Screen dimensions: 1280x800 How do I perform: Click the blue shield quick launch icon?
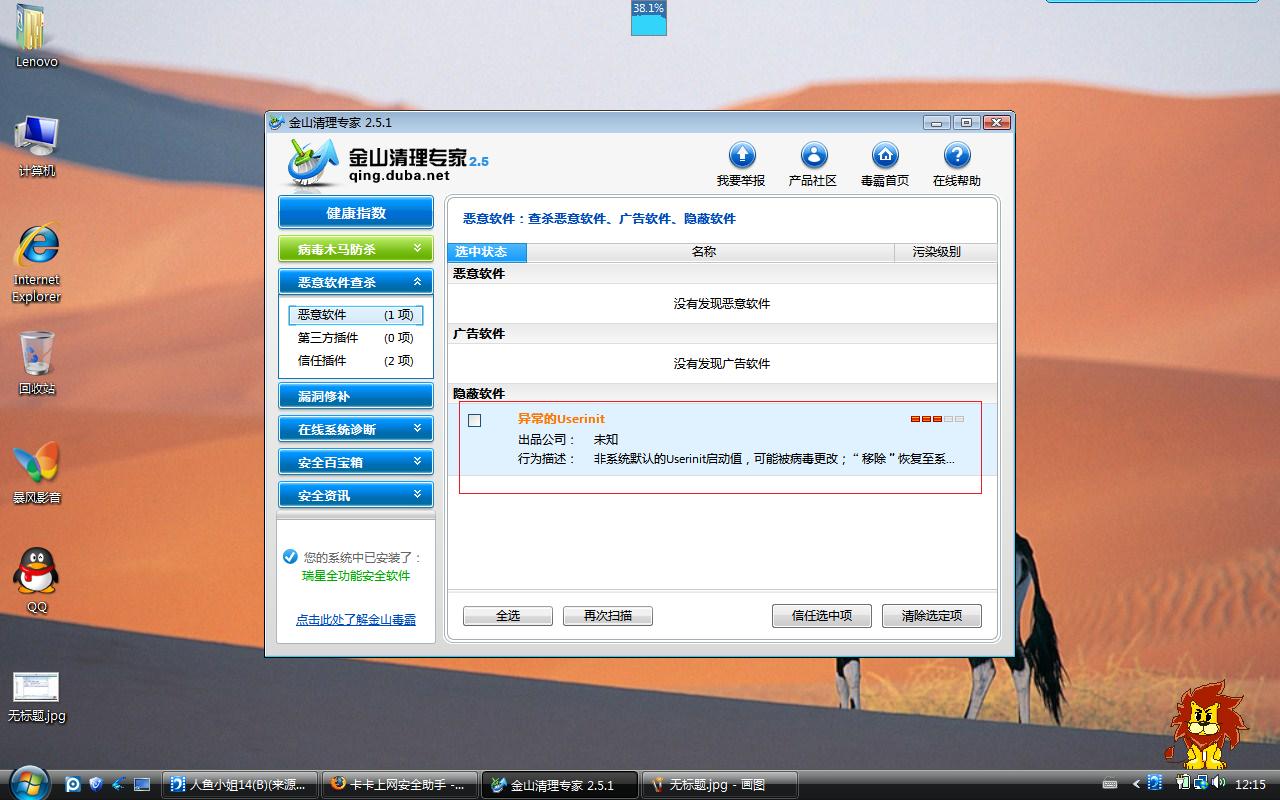coord(96,784)
